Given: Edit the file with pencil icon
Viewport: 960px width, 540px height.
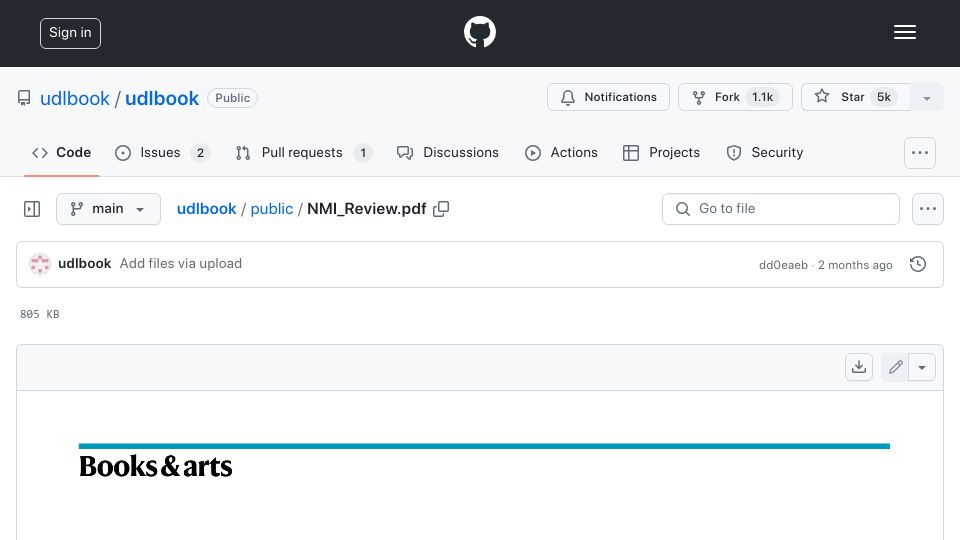Looking at the screenshot, I should click(x=895, y=367).
